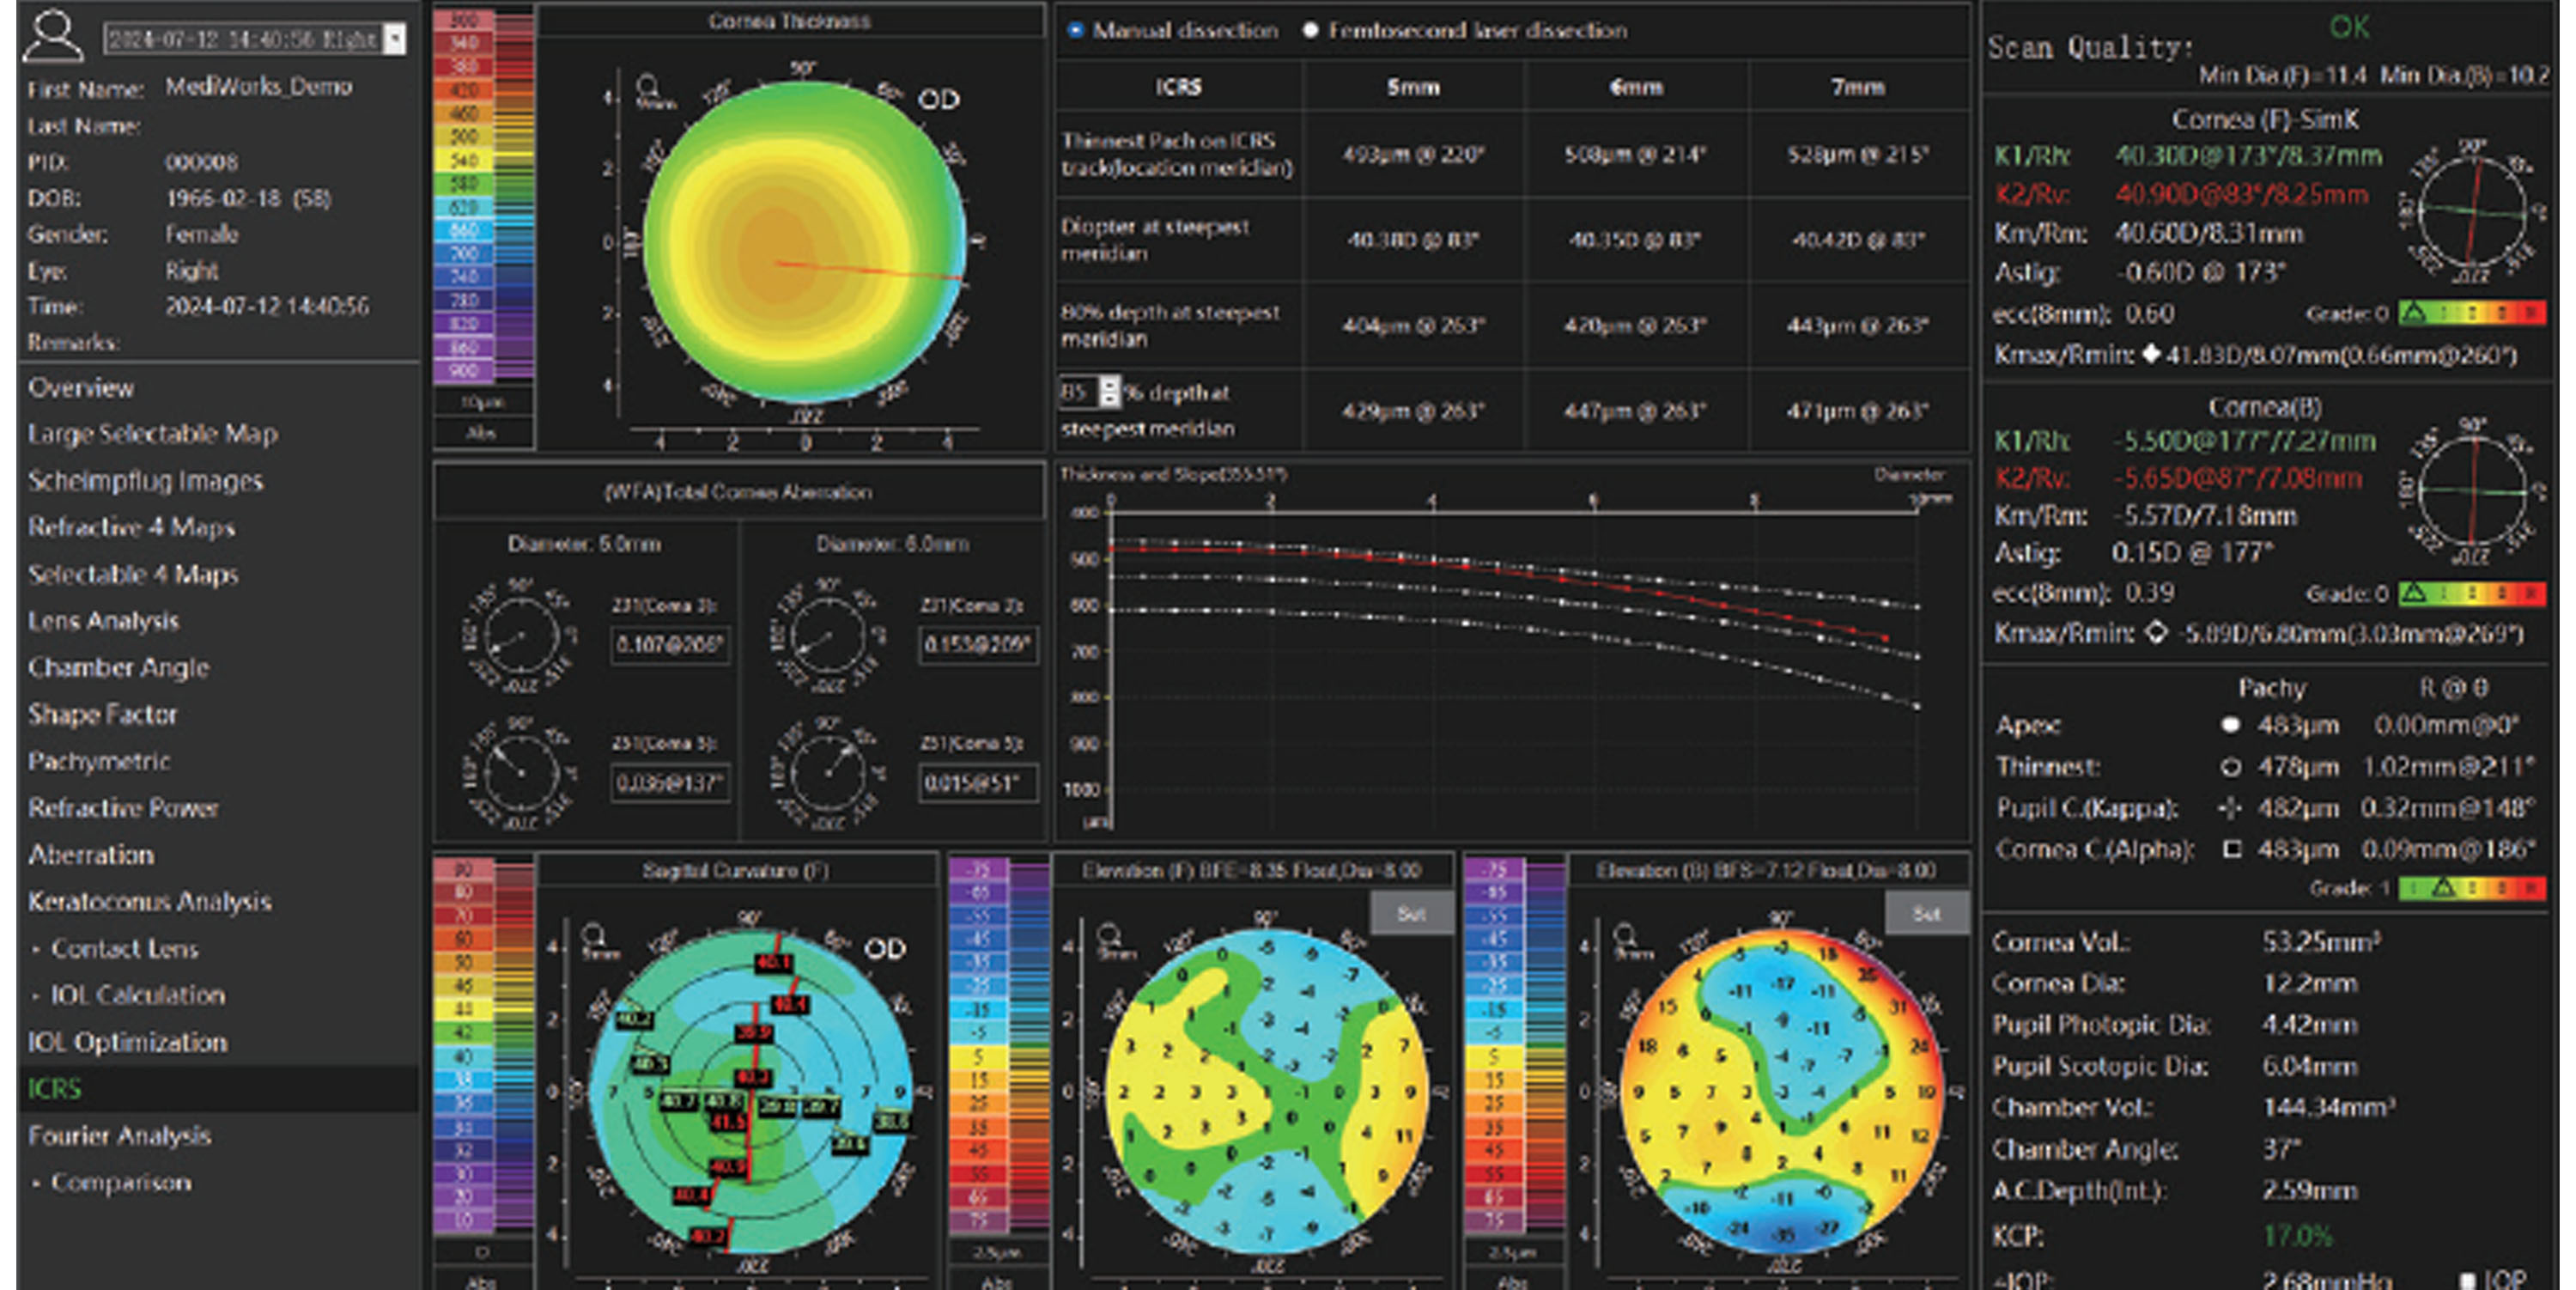This screenshot has height=1290, width=2576.
Task: Select Manual dissection radio button
Action: click(x=1075, y=31)
